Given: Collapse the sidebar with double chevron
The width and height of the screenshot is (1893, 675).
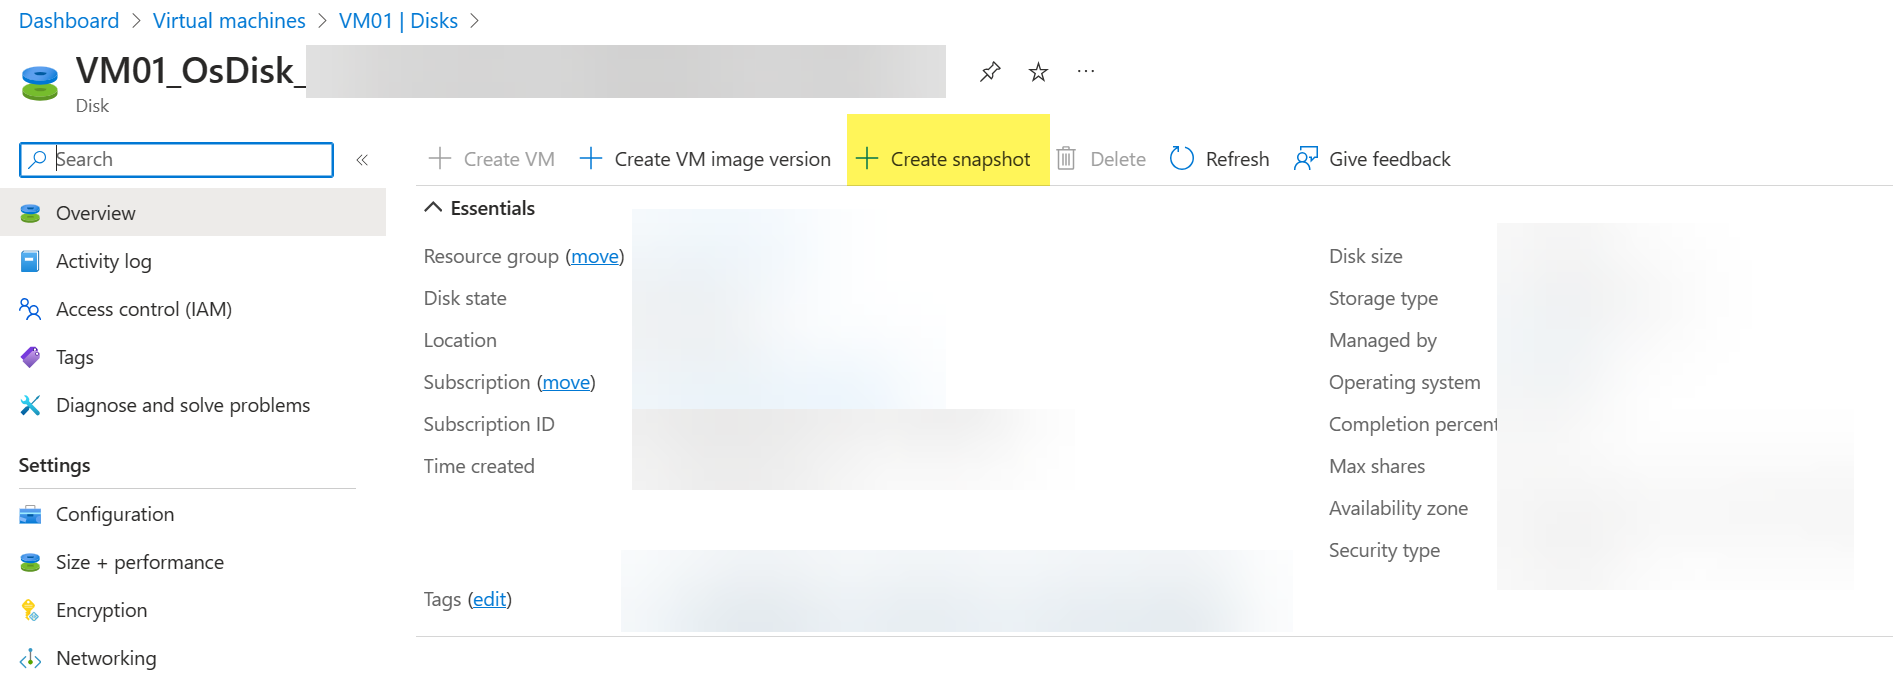Looking at the screenshot, I should [x=362, y=160].
